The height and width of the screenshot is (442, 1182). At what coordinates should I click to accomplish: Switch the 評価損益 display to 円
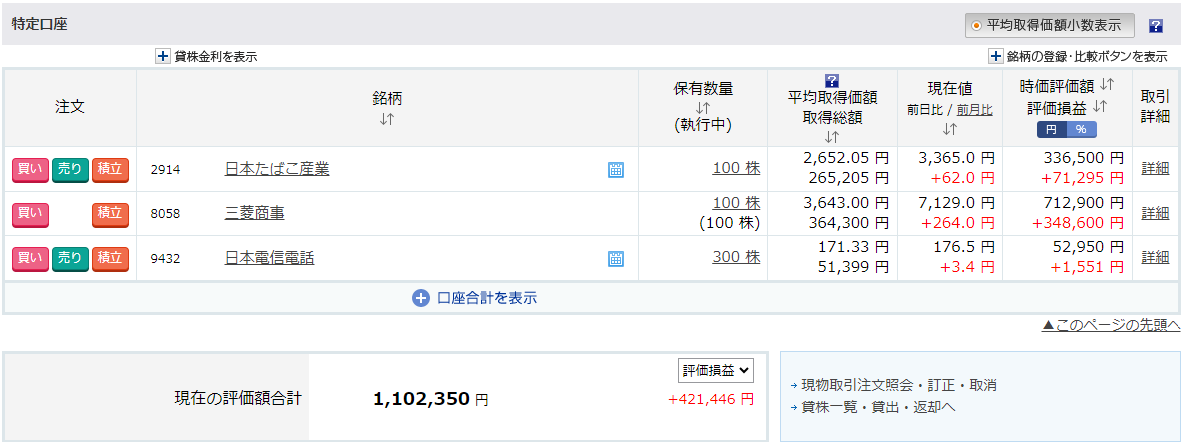tap(1052, 130)
